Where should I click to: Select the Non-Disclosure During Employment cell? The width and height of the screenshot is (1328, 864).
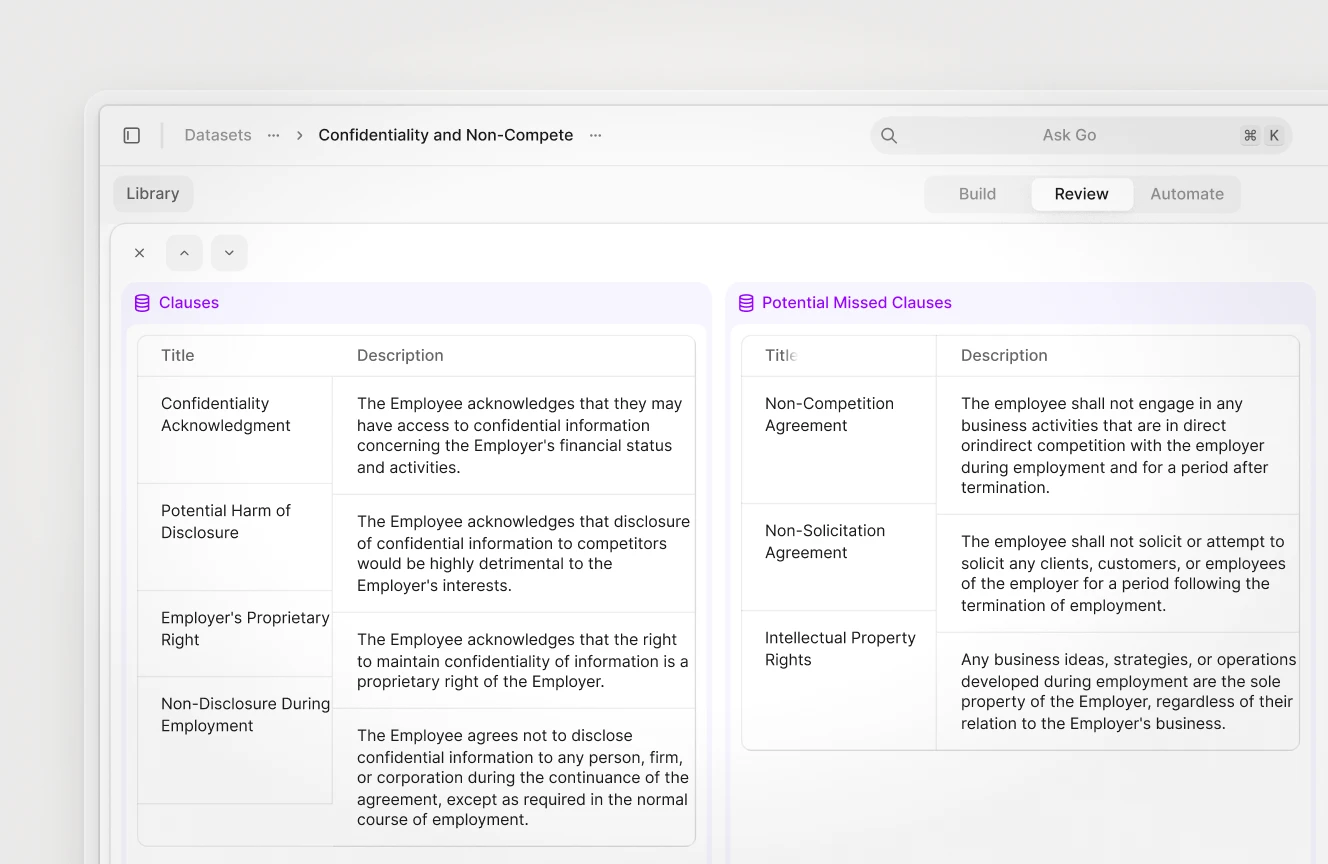[235, 740]
